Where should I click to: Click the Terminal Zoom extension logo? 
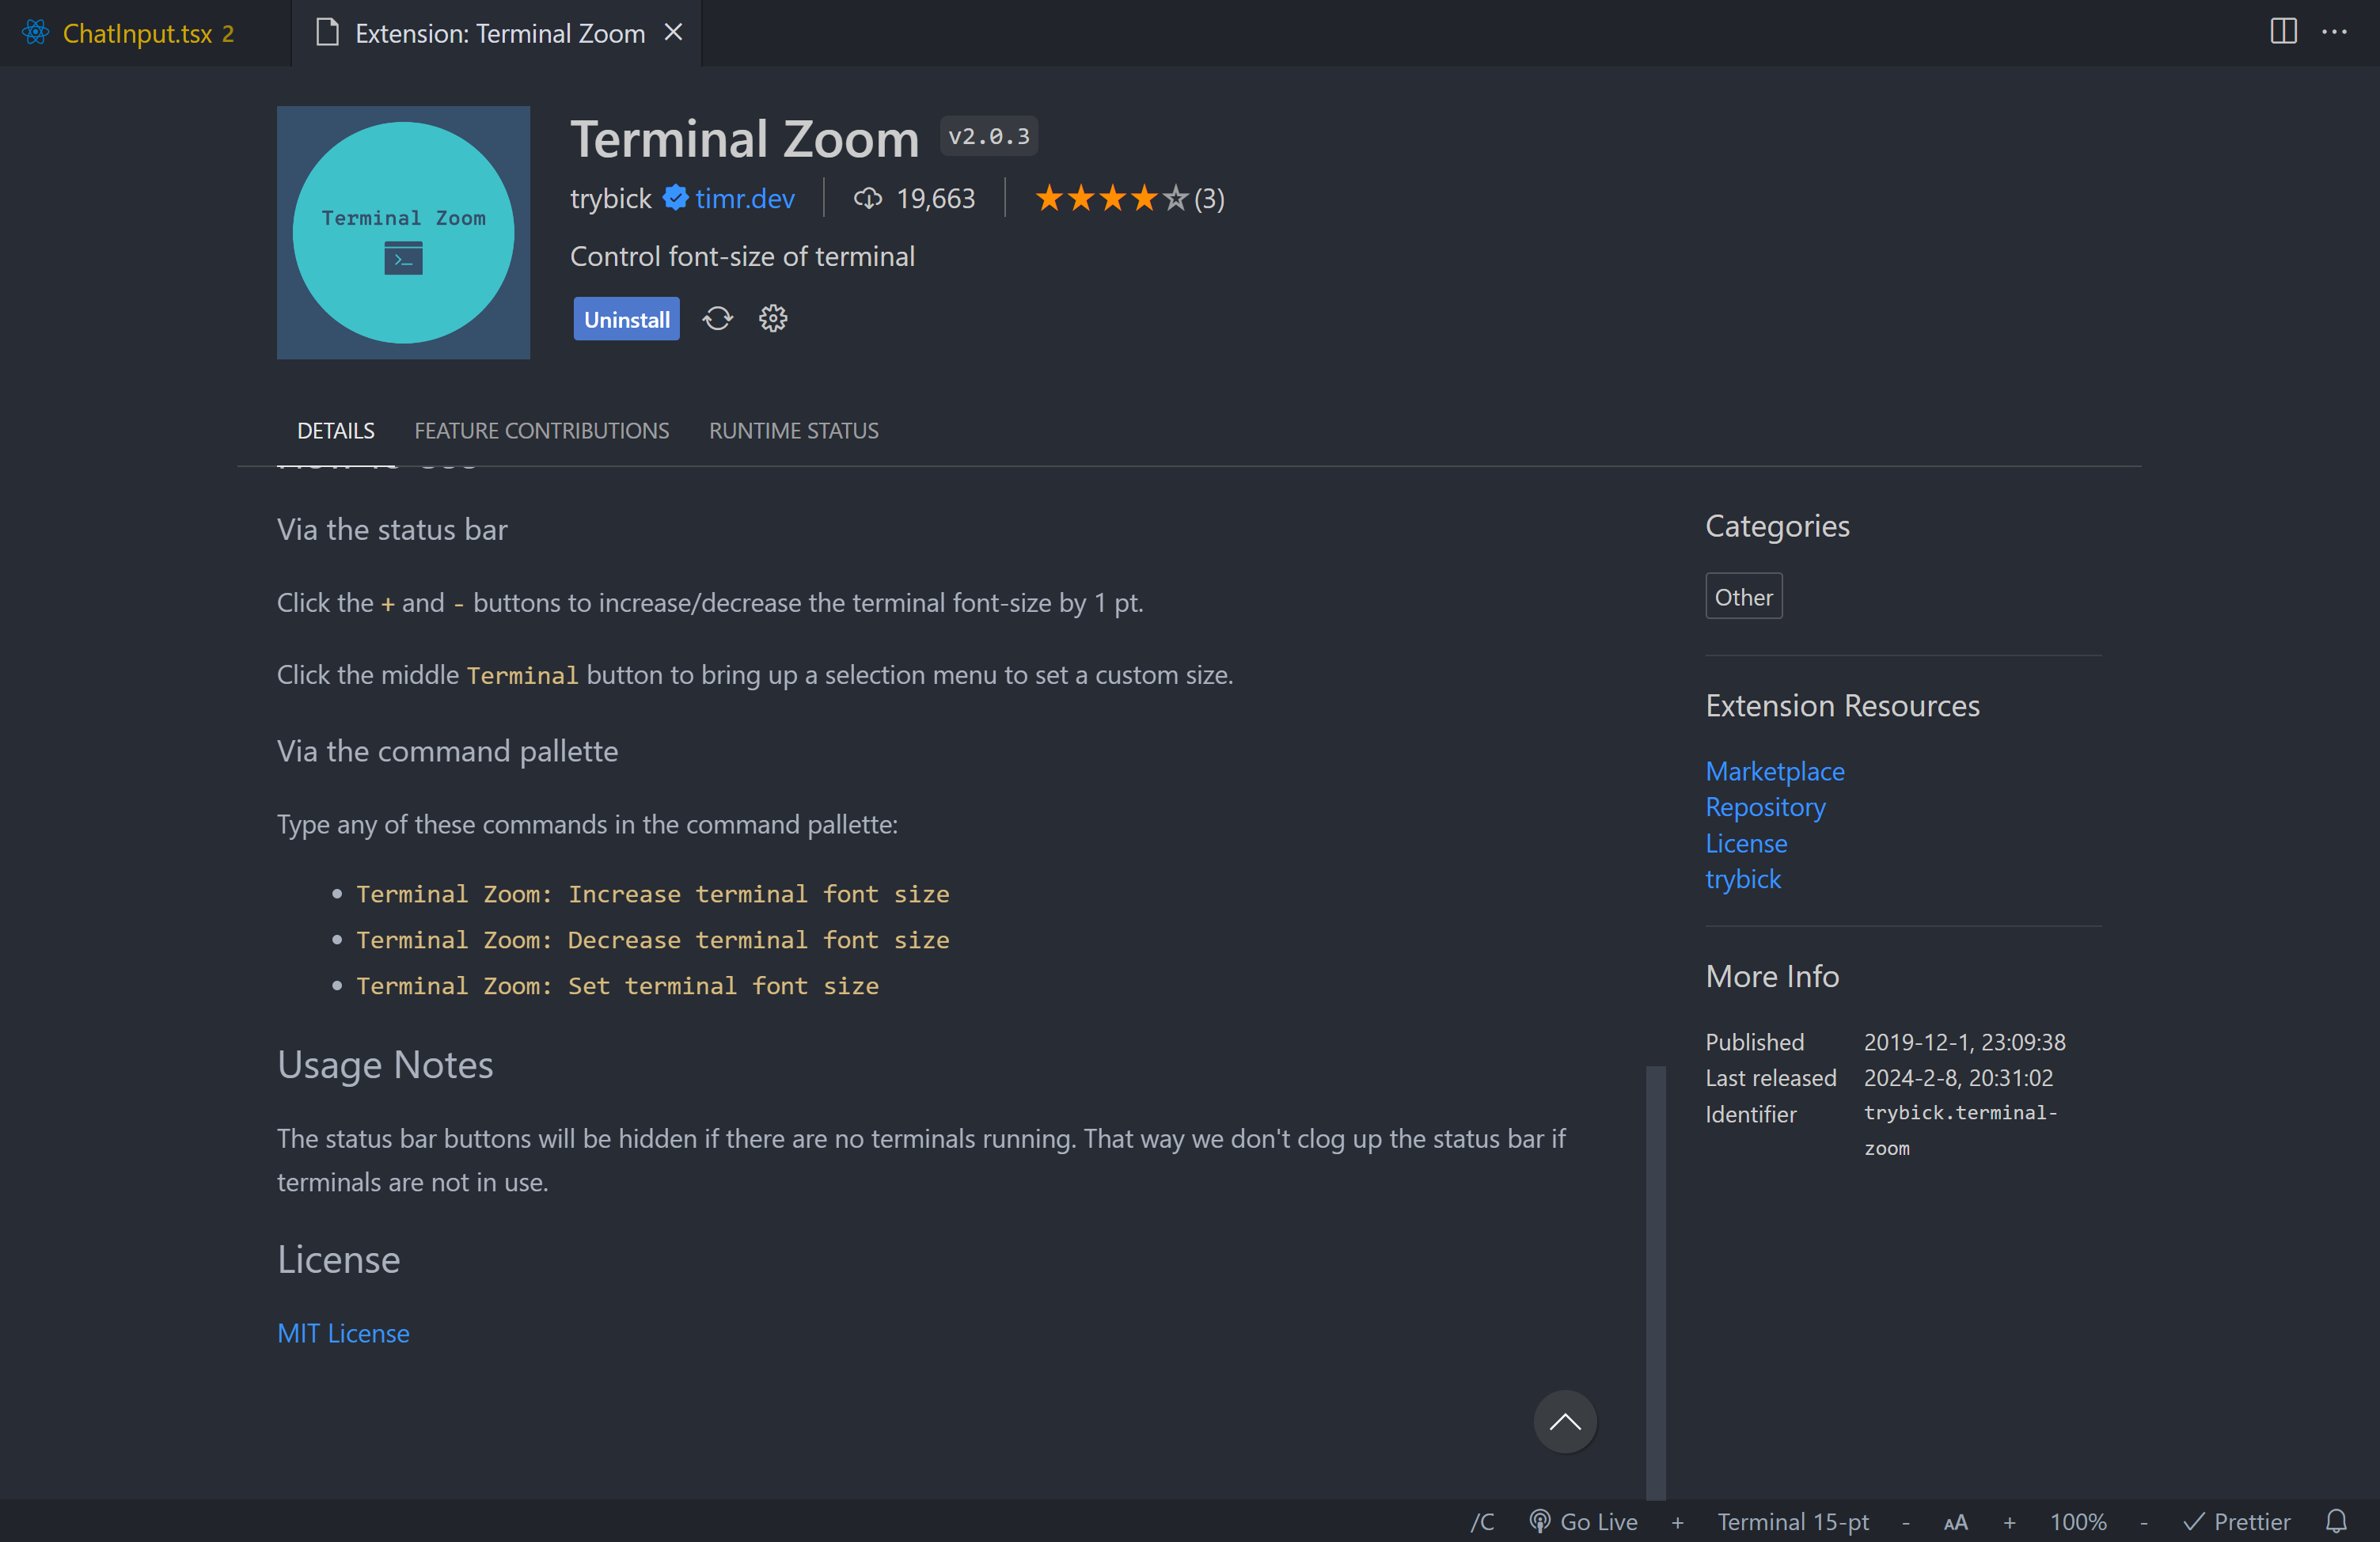(403, 233)
